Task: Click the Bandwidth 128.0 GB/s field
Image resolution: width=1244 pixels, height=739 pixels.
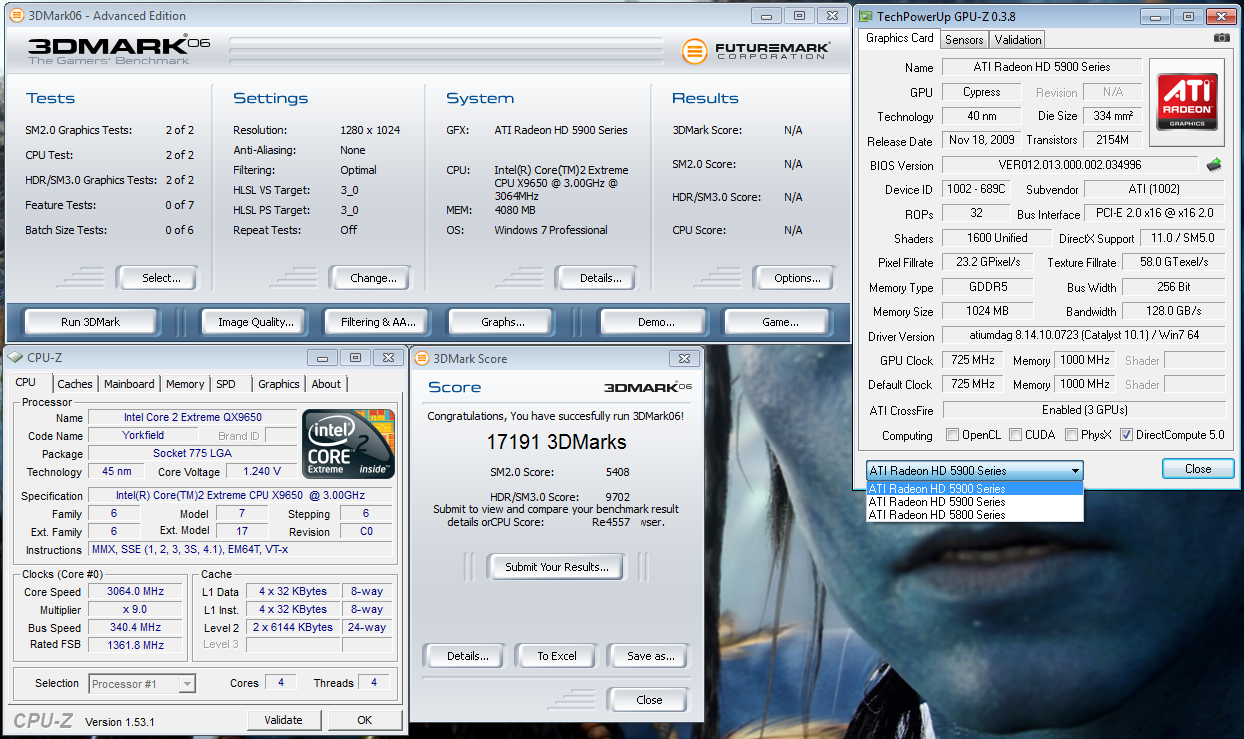Action: pos(1175,312)
